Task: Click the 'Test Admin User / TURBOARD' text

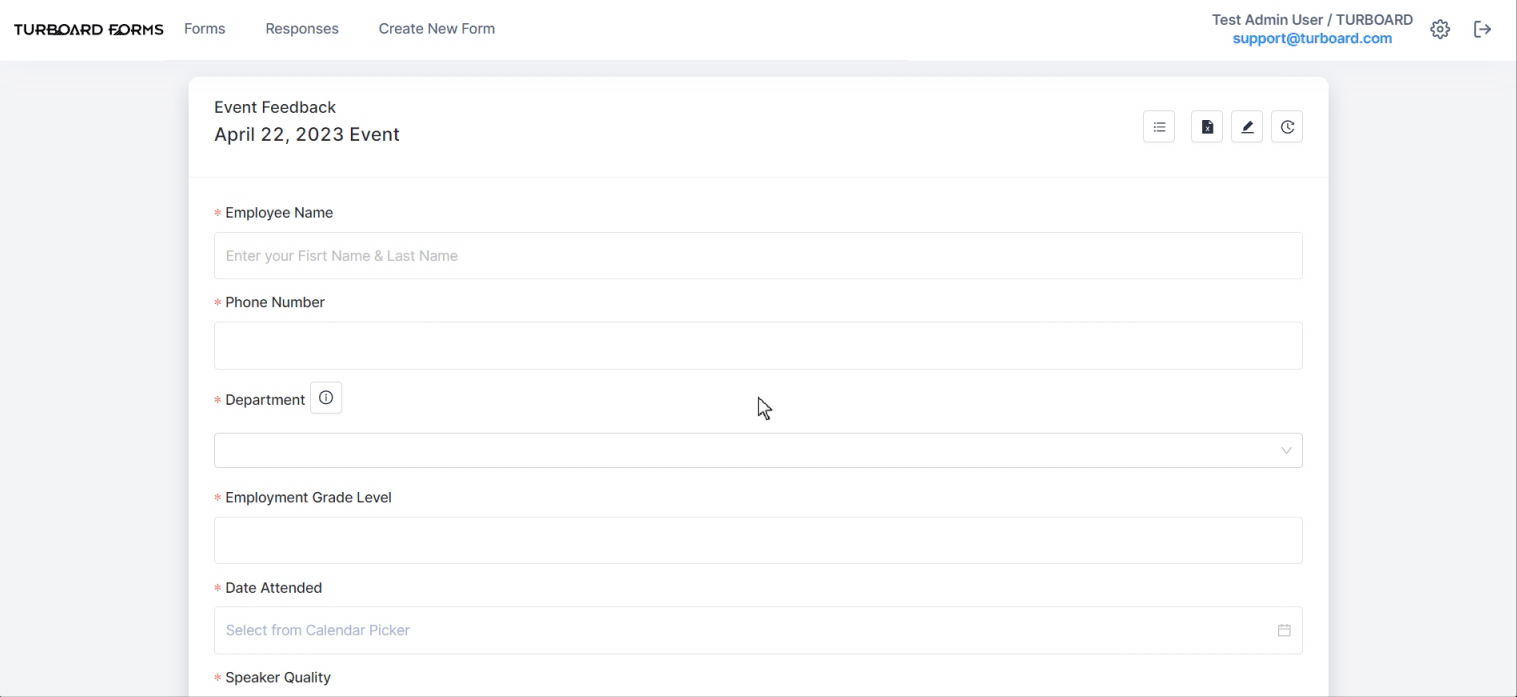Action: click(1312, 20)
